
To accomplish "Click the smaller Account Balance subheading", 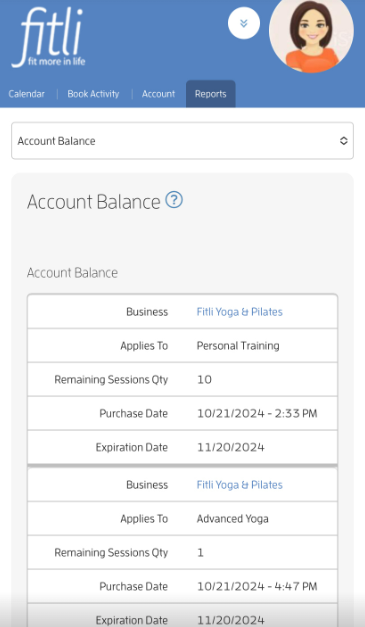I will (x=72, y=273).
